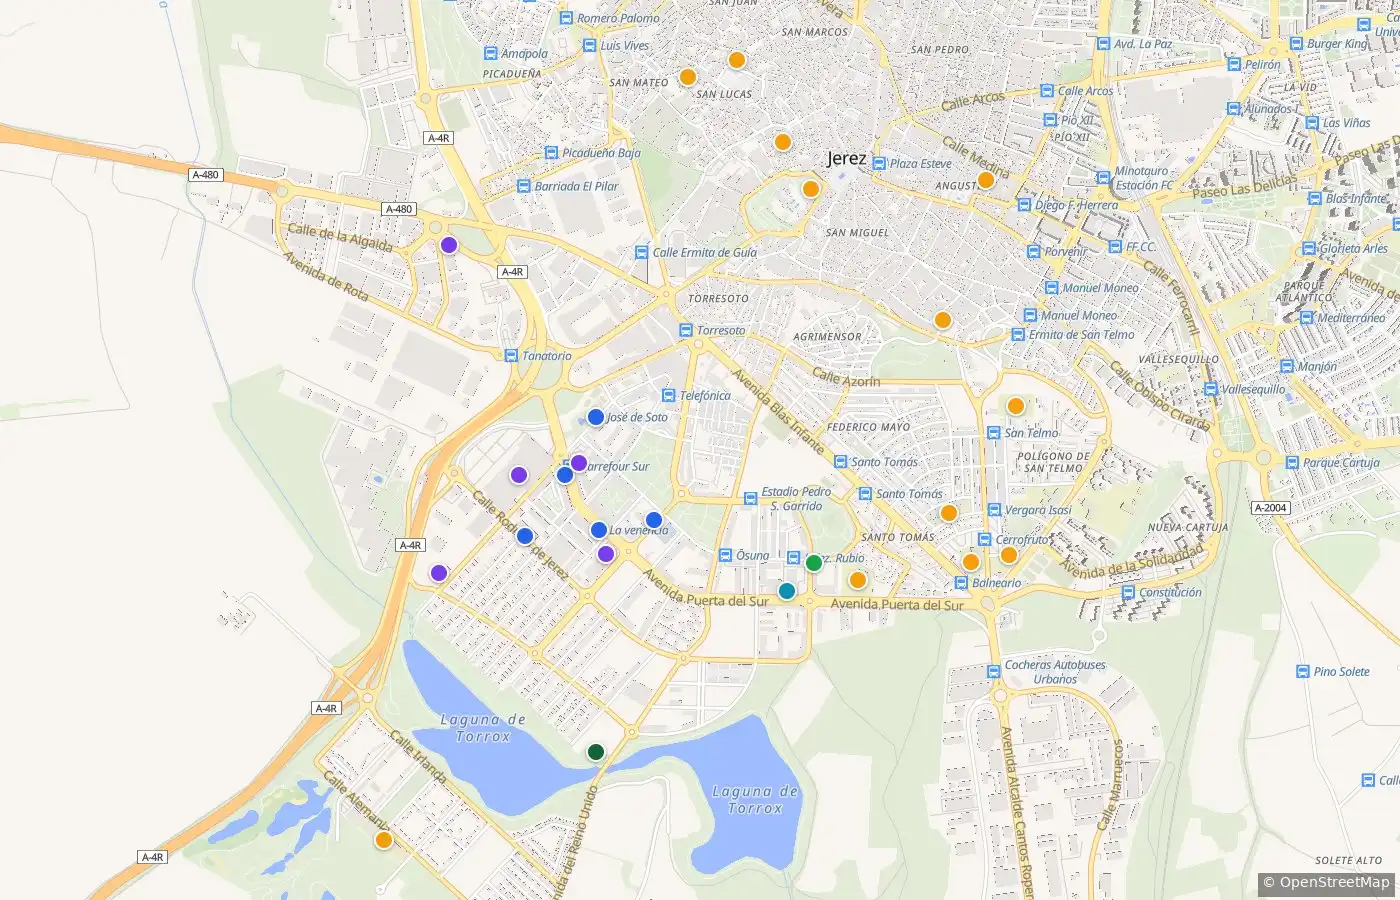Viewport: 1400px width, 900px height.
Task: Click the Calle Arcos bus stop icon
Action: point(1047,91)
